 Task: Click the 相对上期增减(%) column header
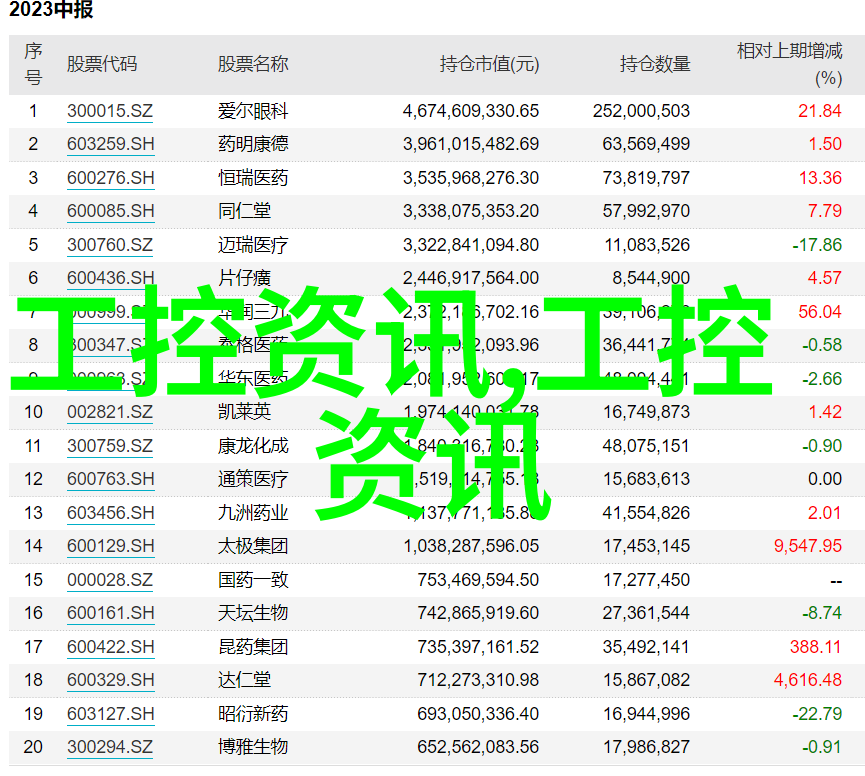coord(790,65)
